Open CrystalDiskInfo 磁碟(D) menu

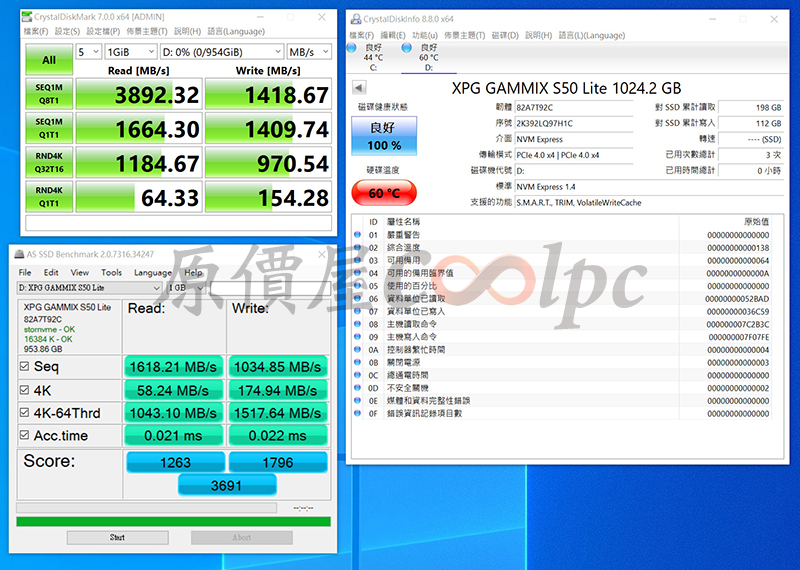click(505, 35)
